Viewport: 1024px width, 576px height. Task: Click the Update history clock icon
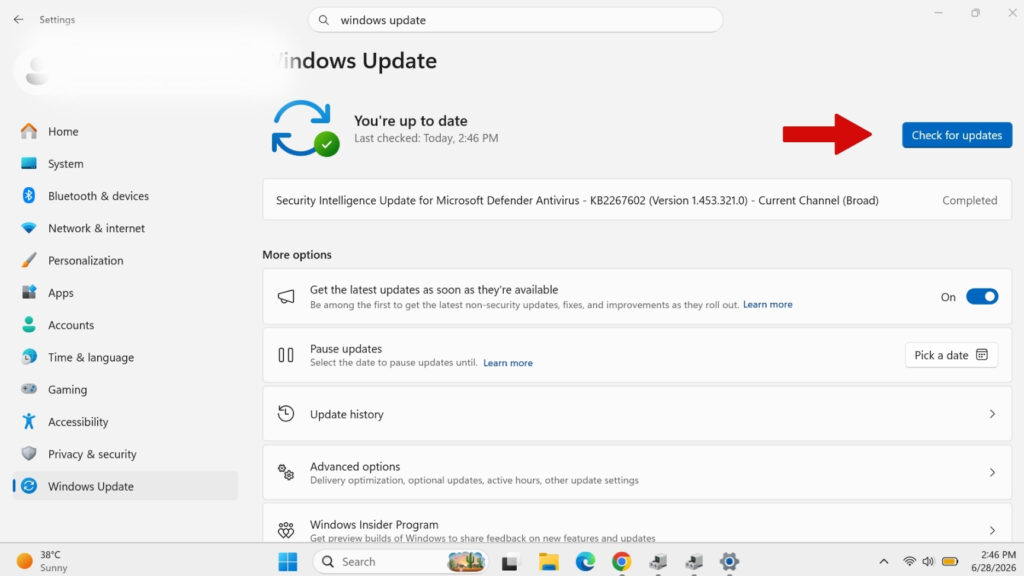coord(286,413)
